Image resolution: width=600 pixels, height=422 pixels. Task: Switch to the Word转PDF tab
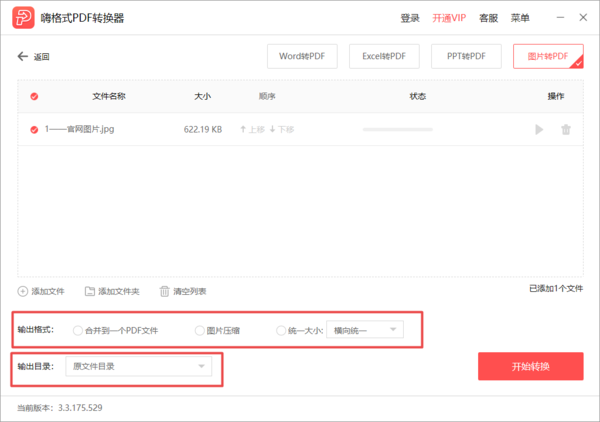(x=302, y=56)
